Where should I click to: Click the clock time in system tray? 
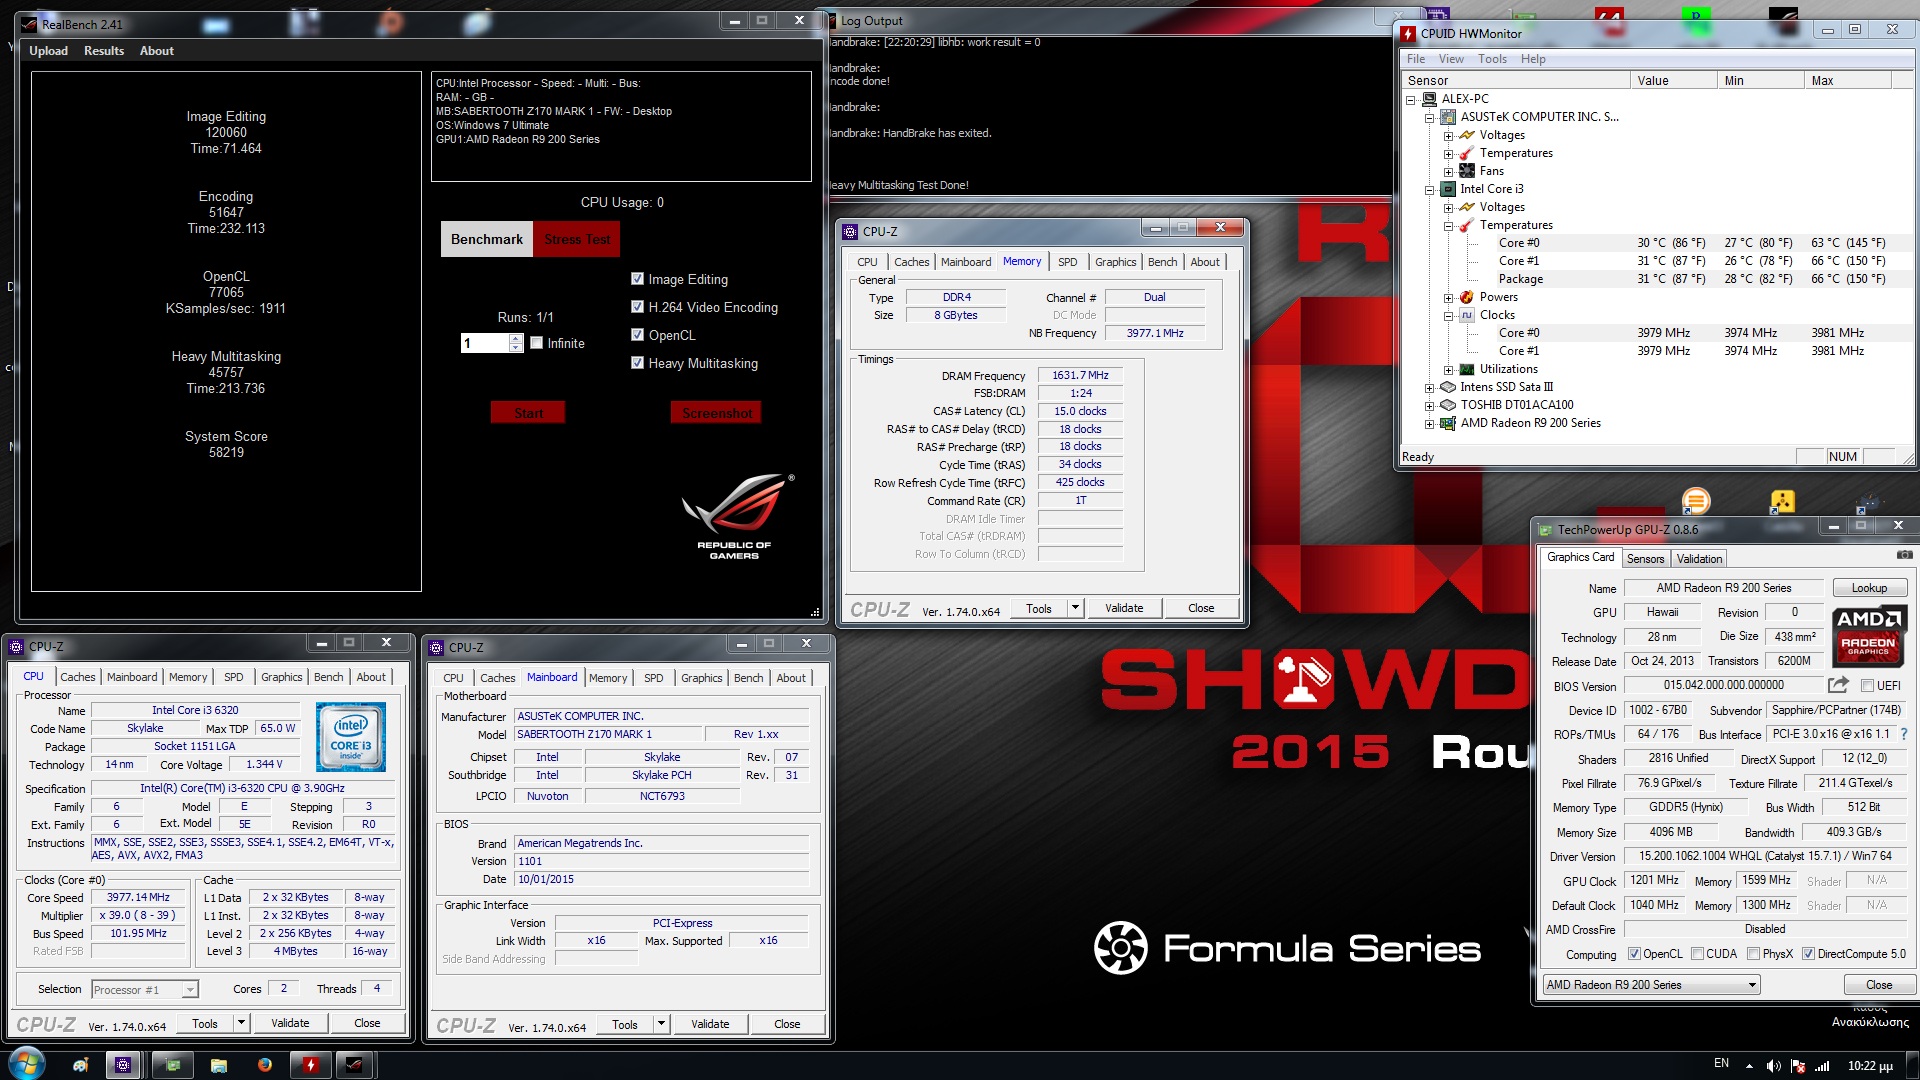(x=1870, y=1066)
